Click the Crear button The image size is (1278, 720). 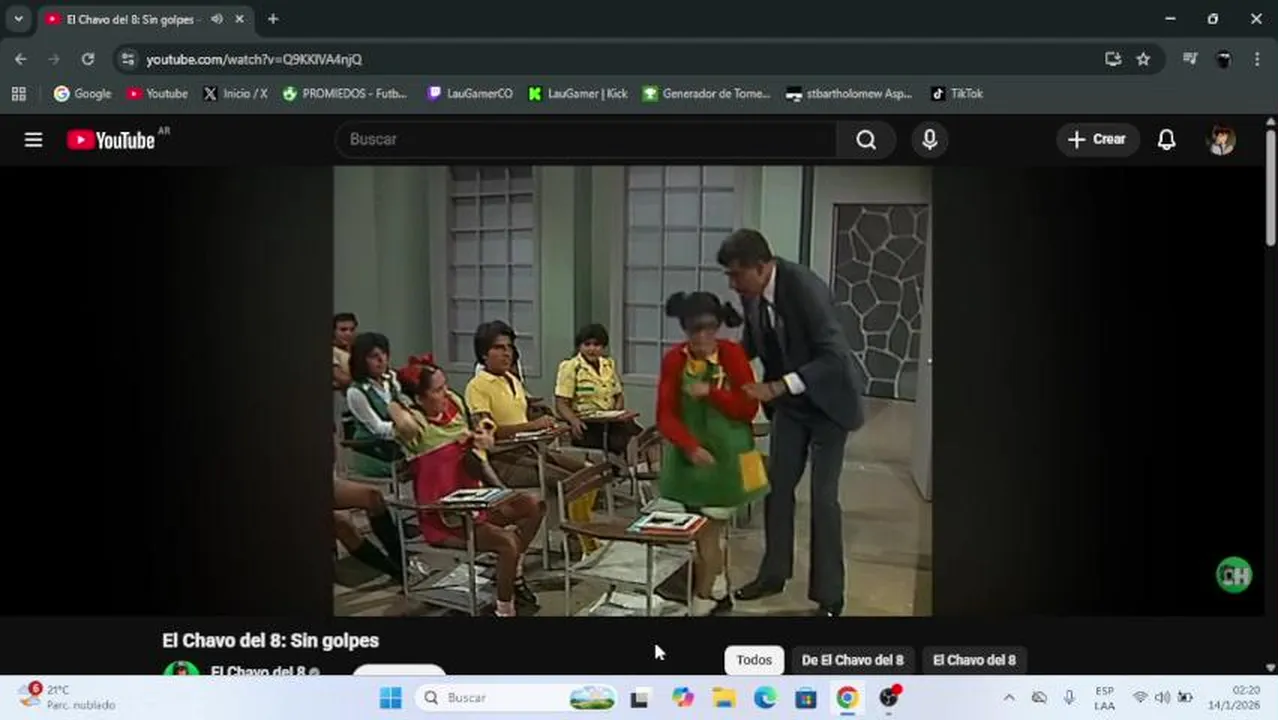[1097, 140]
